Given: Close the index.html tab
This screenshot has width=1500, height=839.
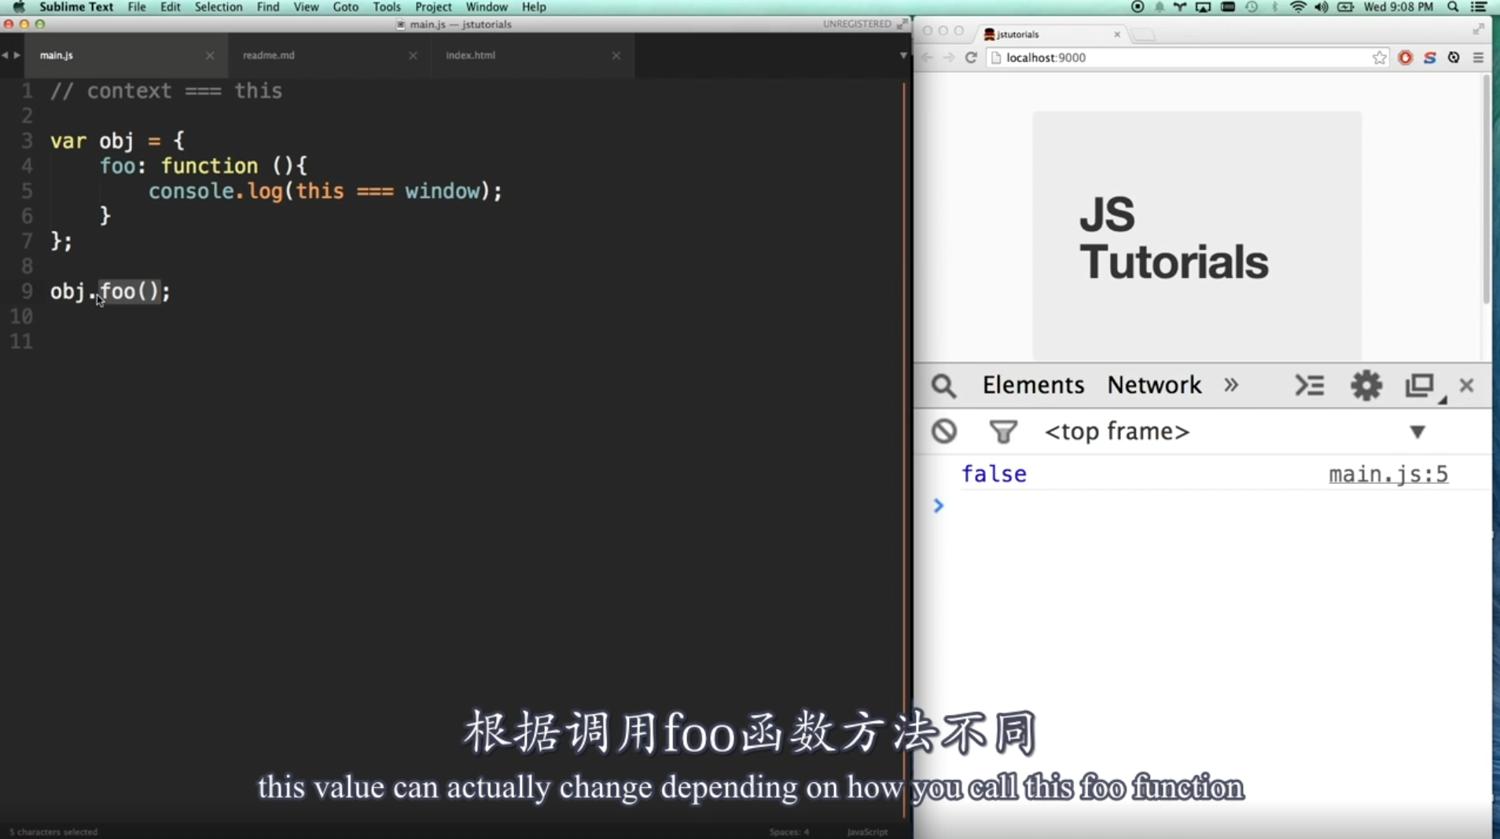Looking at the screenshot, I should point(616,56).
